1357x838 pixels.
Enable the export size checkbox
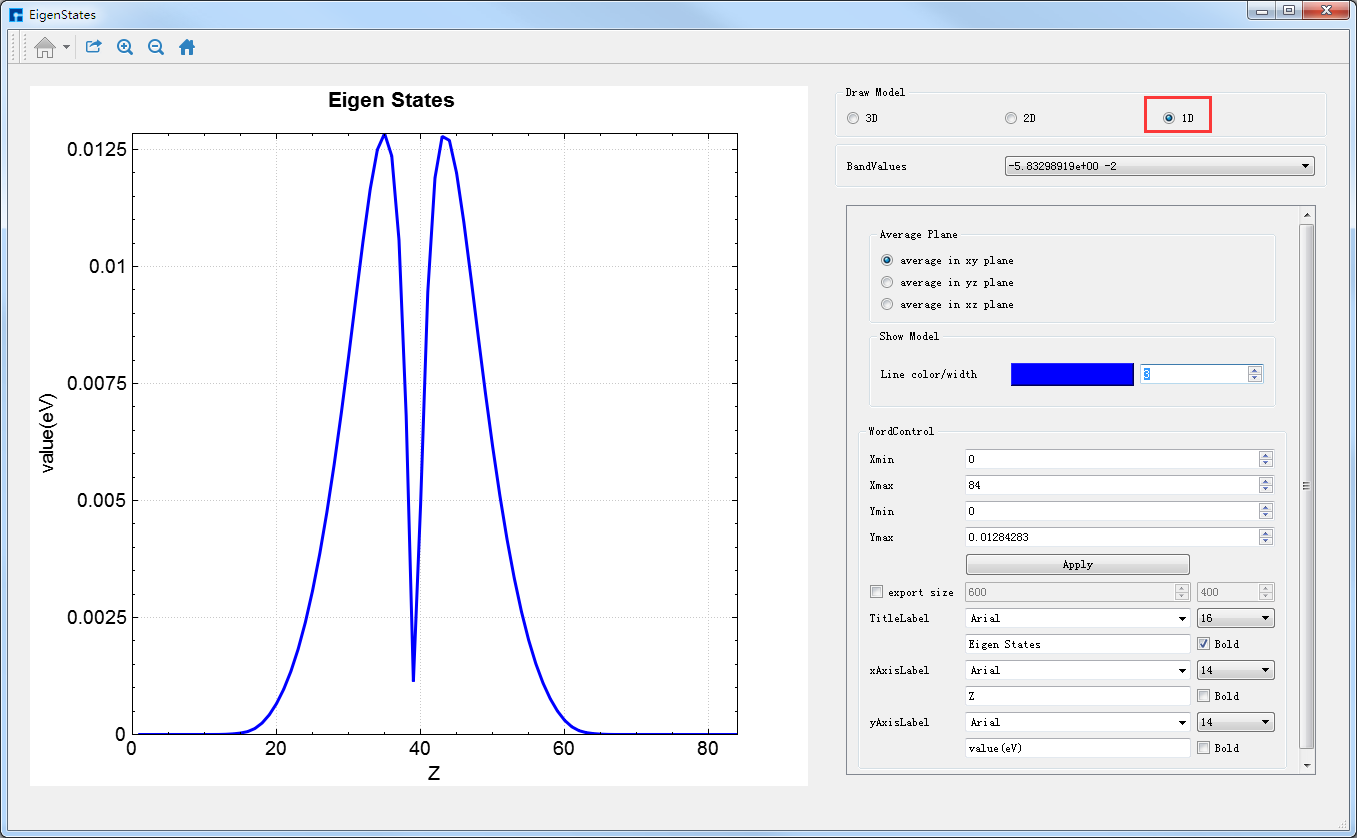pos(877,592)
